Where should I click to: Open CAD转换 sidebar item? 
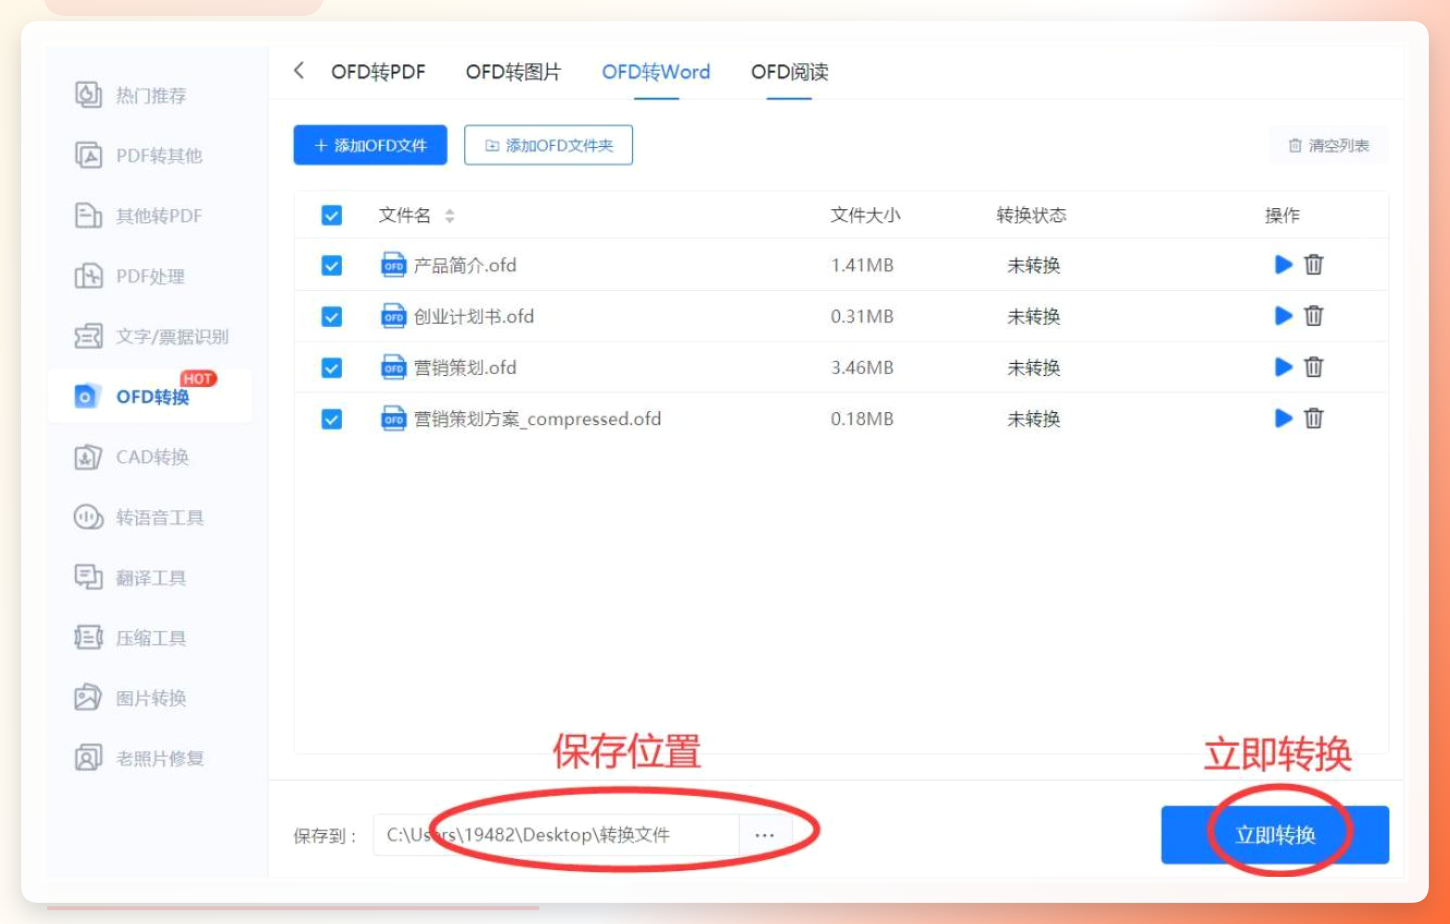click(132, 457)
